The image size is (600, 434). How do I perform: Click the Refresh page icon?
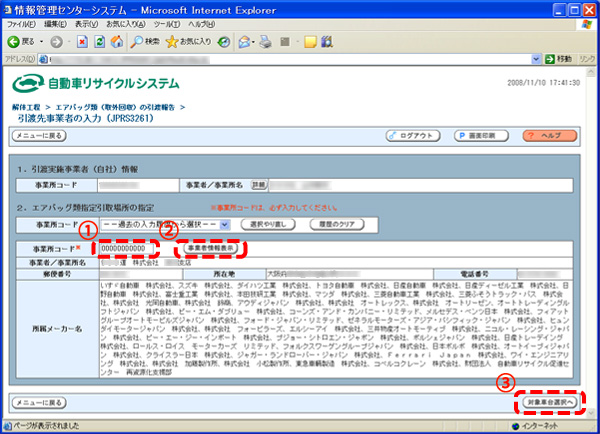[99, 42]
